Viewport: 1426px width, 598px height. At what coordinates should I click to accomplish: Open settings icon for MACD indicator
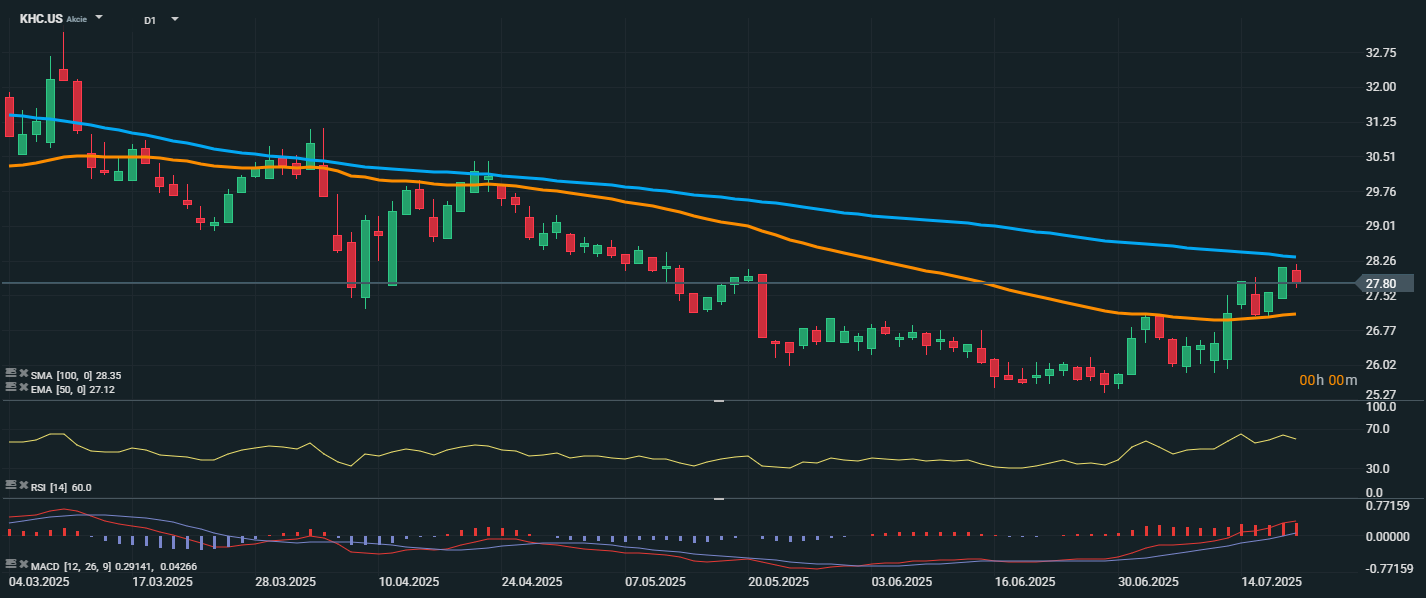coord(11,565)
